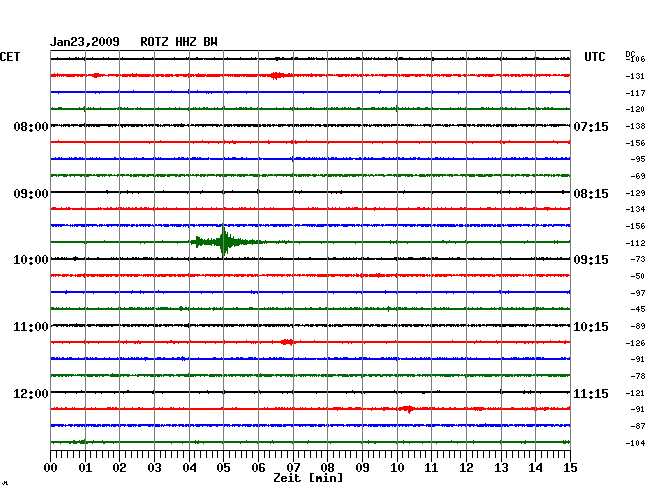Click the "Zeit [min]" axis title
Screen dimensions: 650x494
[308, 478]
